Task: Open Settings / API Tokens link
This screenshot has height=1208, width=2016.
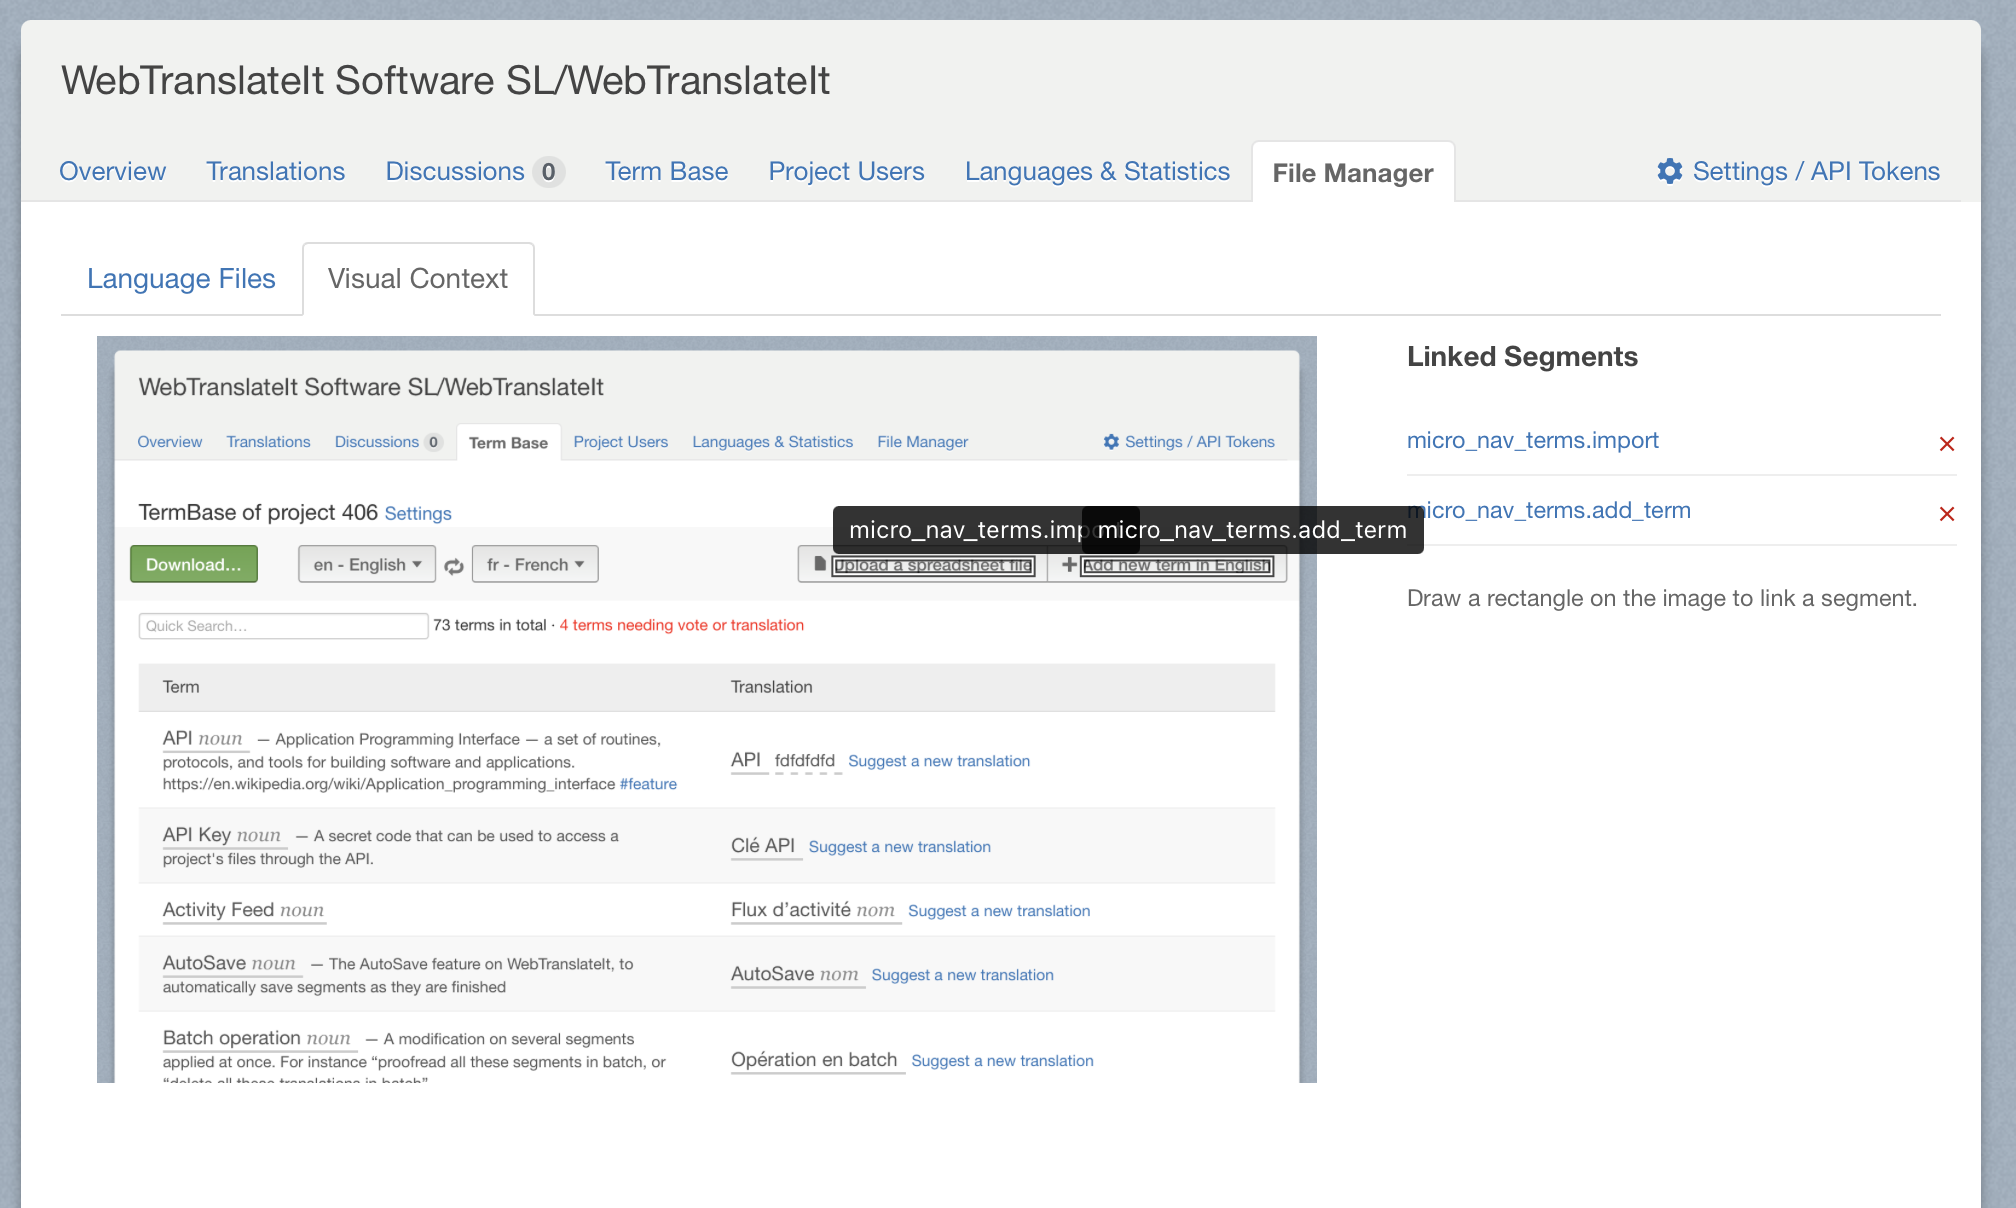Action: (x=1815, y=171)
